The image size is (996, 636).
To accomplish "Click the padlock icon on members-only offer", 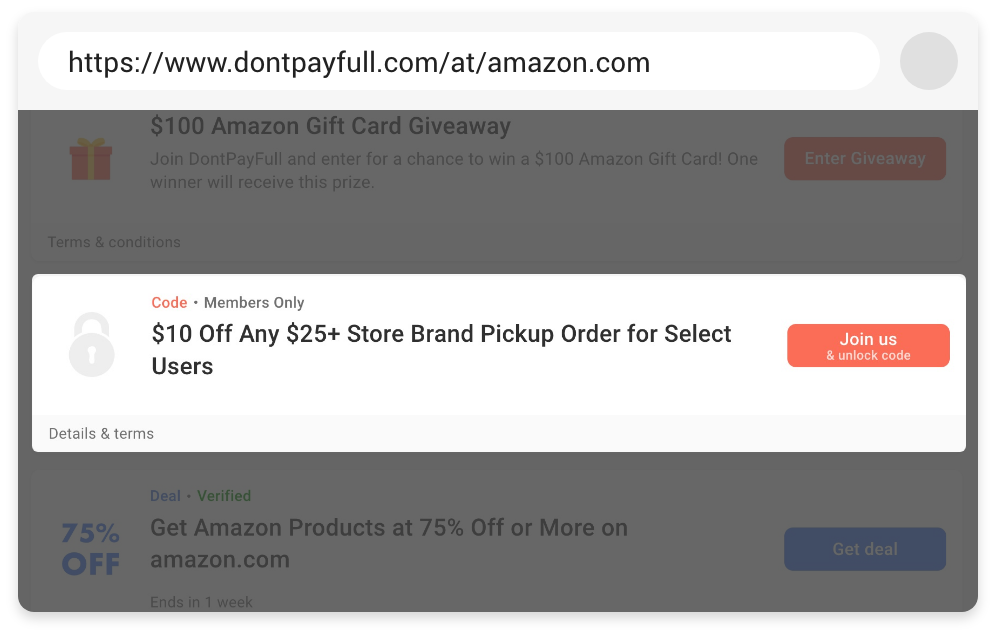I will 91,344.
